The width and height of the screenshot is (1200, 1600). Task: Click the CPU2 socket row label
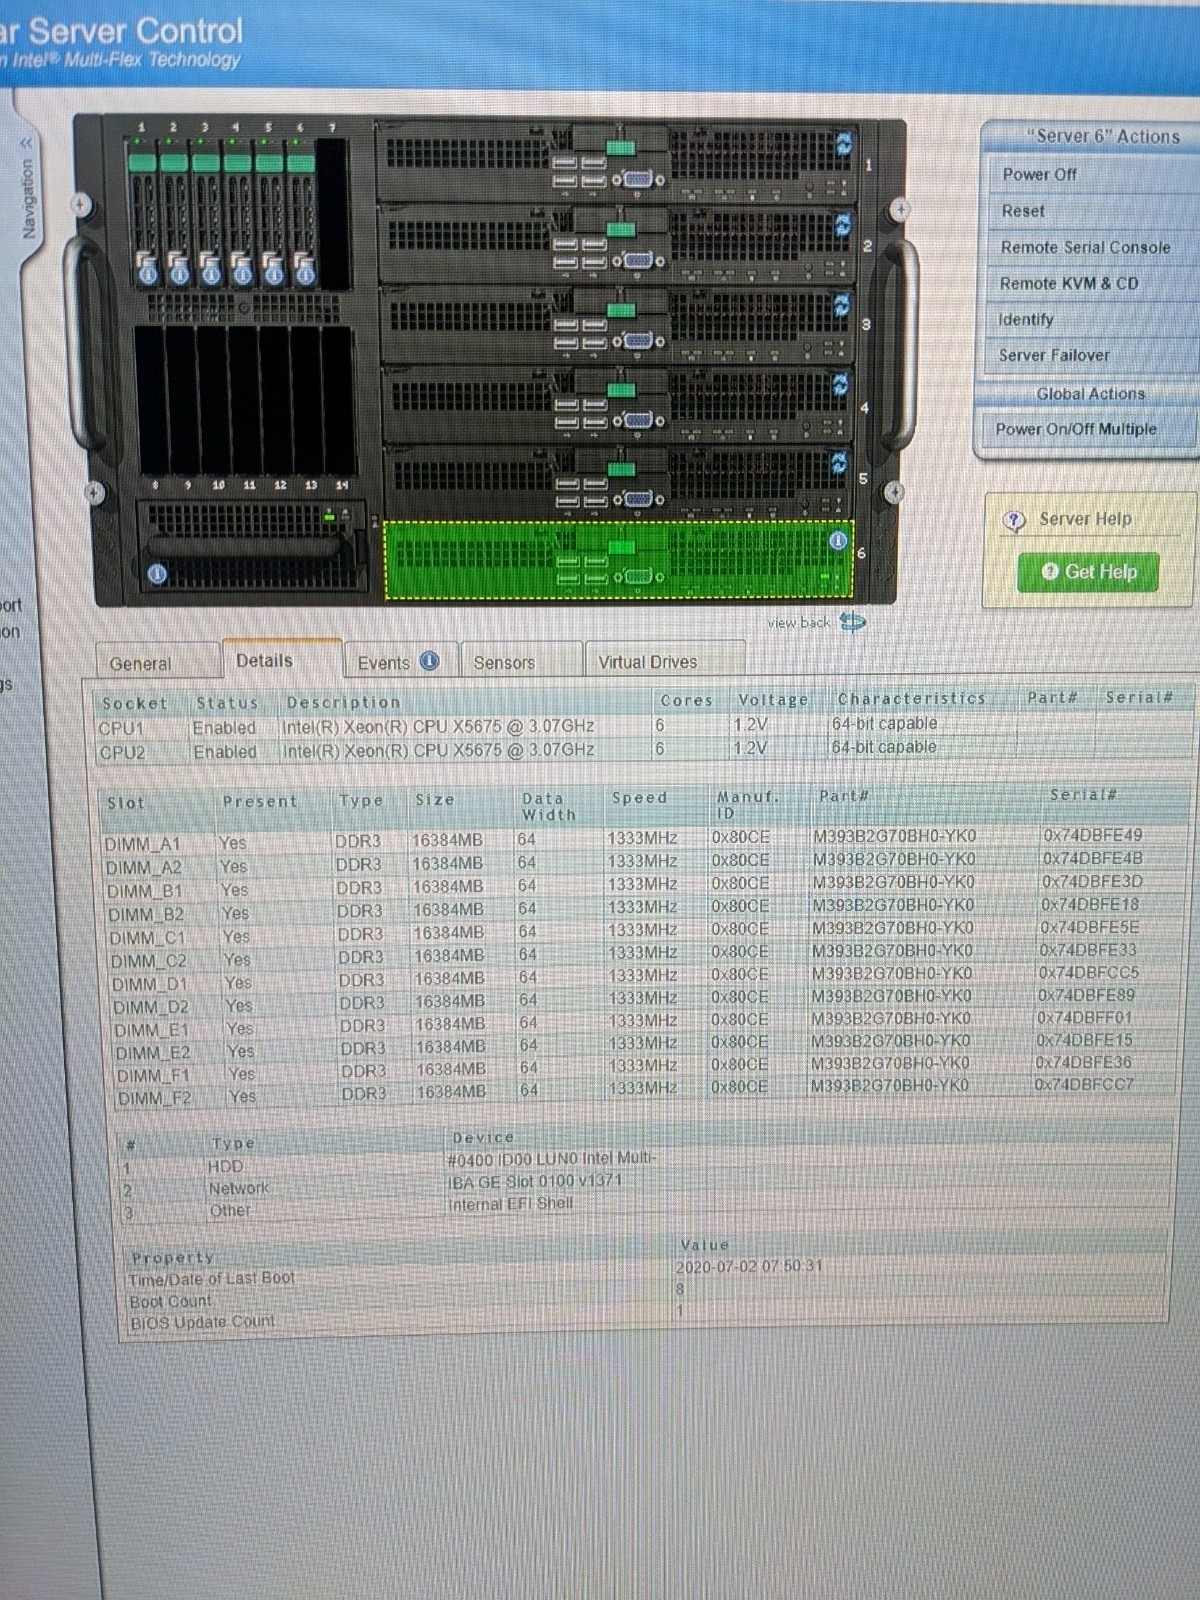[x=123, y=752]
